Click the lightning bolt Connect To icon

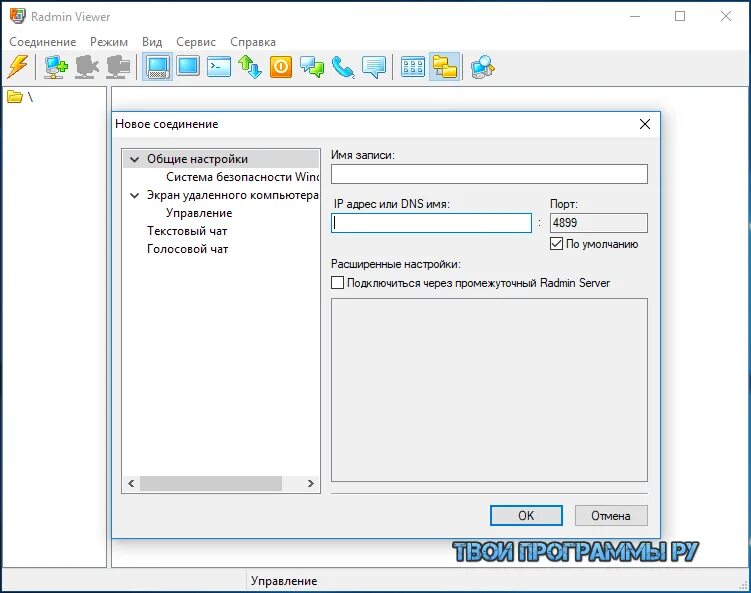(18, 66)
